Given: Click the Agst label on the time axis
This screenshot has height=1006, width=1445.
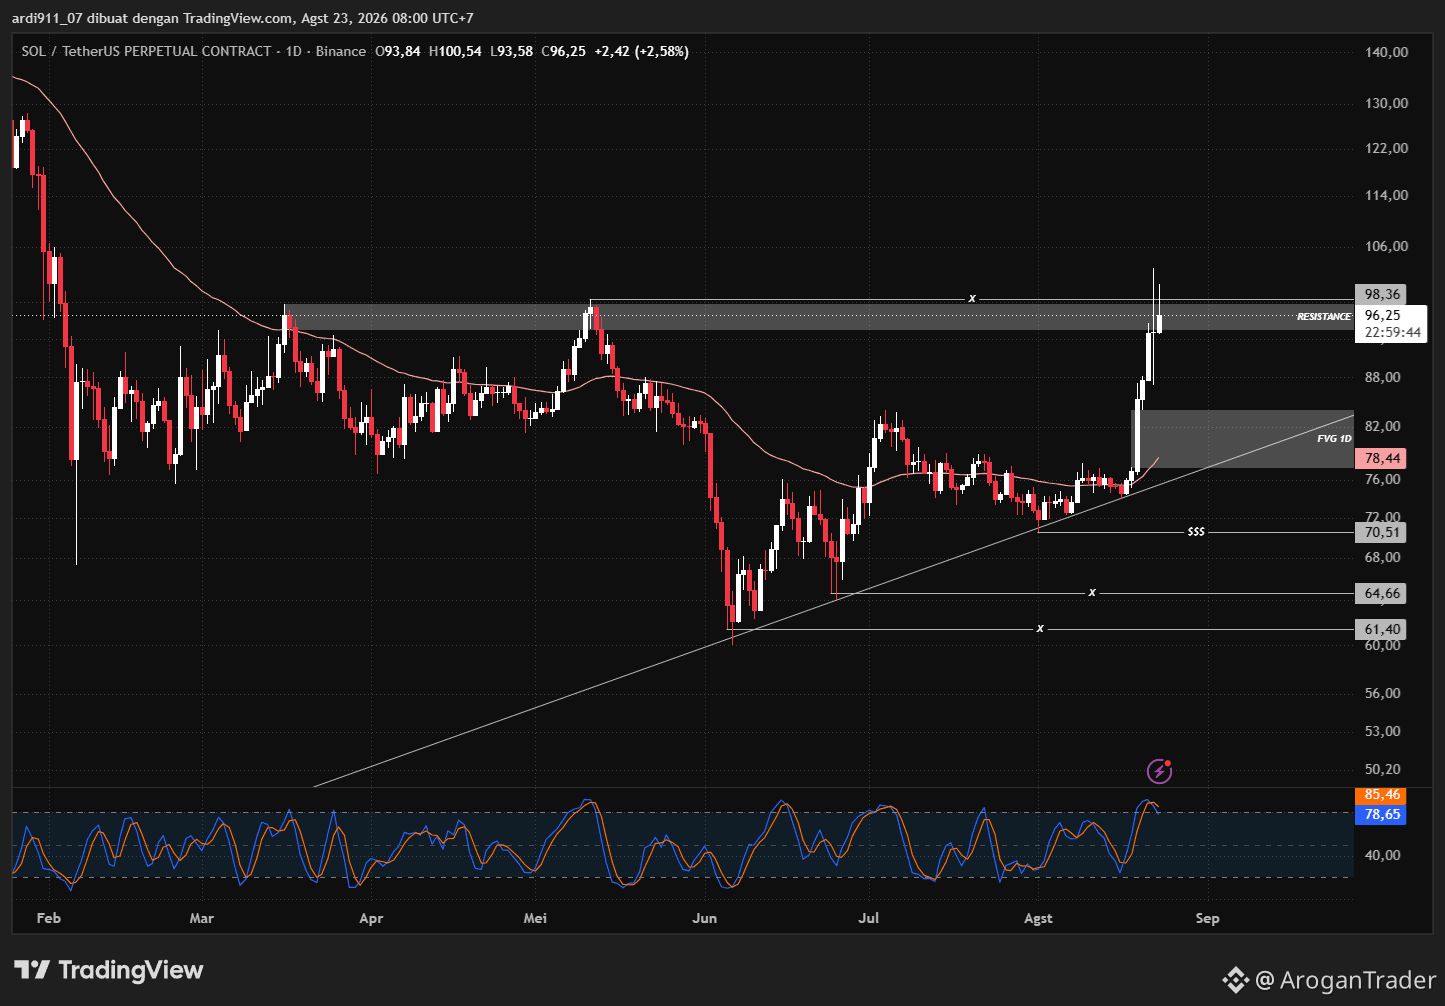Looking at the screenshot, I should coord(1038,918).
